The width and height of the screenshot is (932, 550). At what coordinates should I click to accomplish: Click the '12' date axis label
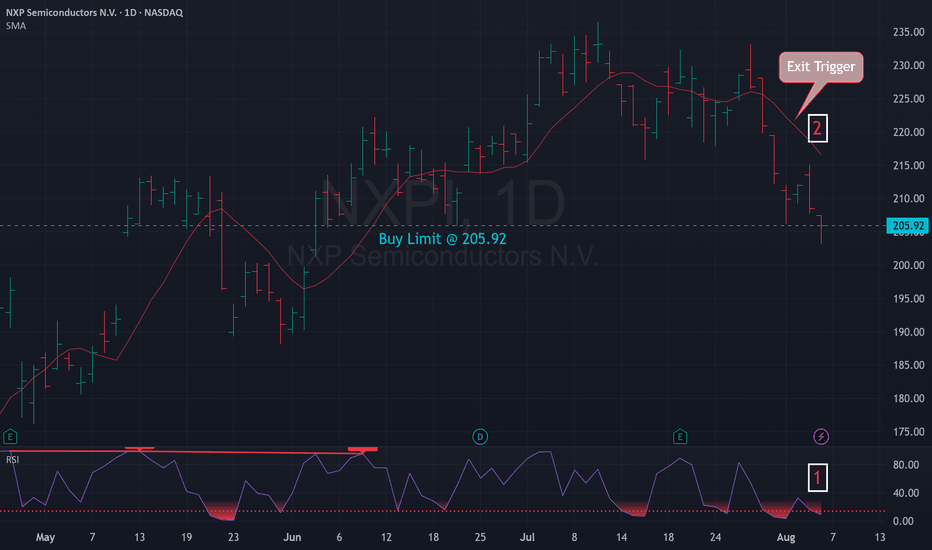[386, 538]
